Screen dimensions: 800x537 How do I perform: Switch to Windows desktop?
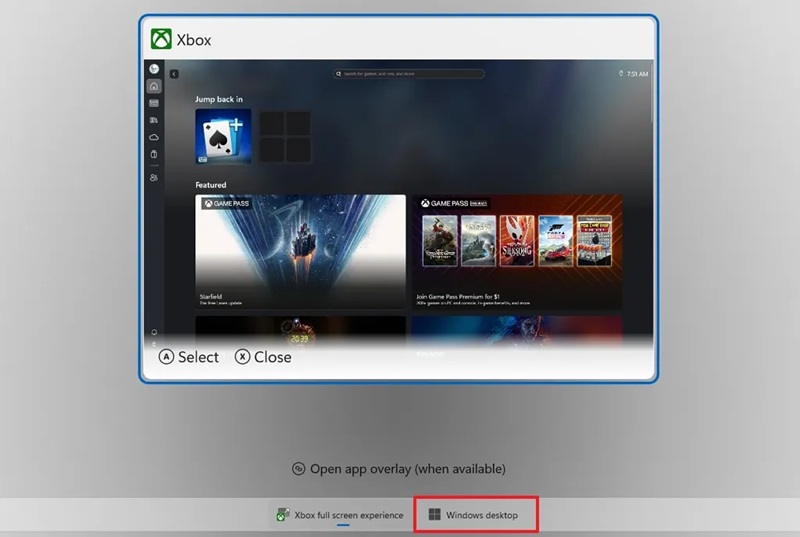475,515
